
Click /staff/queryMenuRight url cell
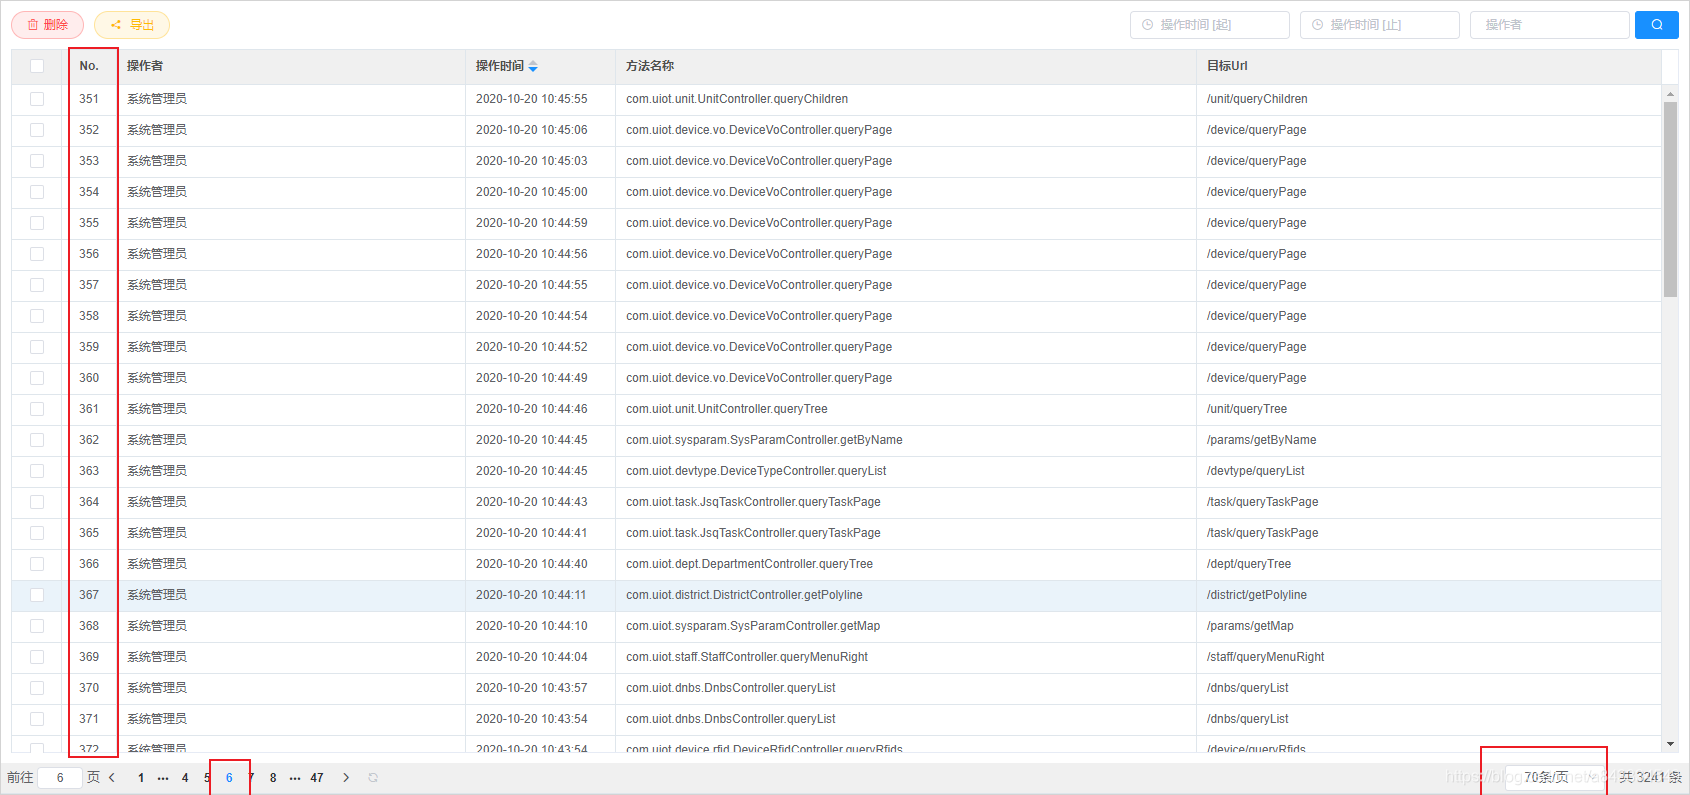pyautogui.click(x=1265, y=657)
